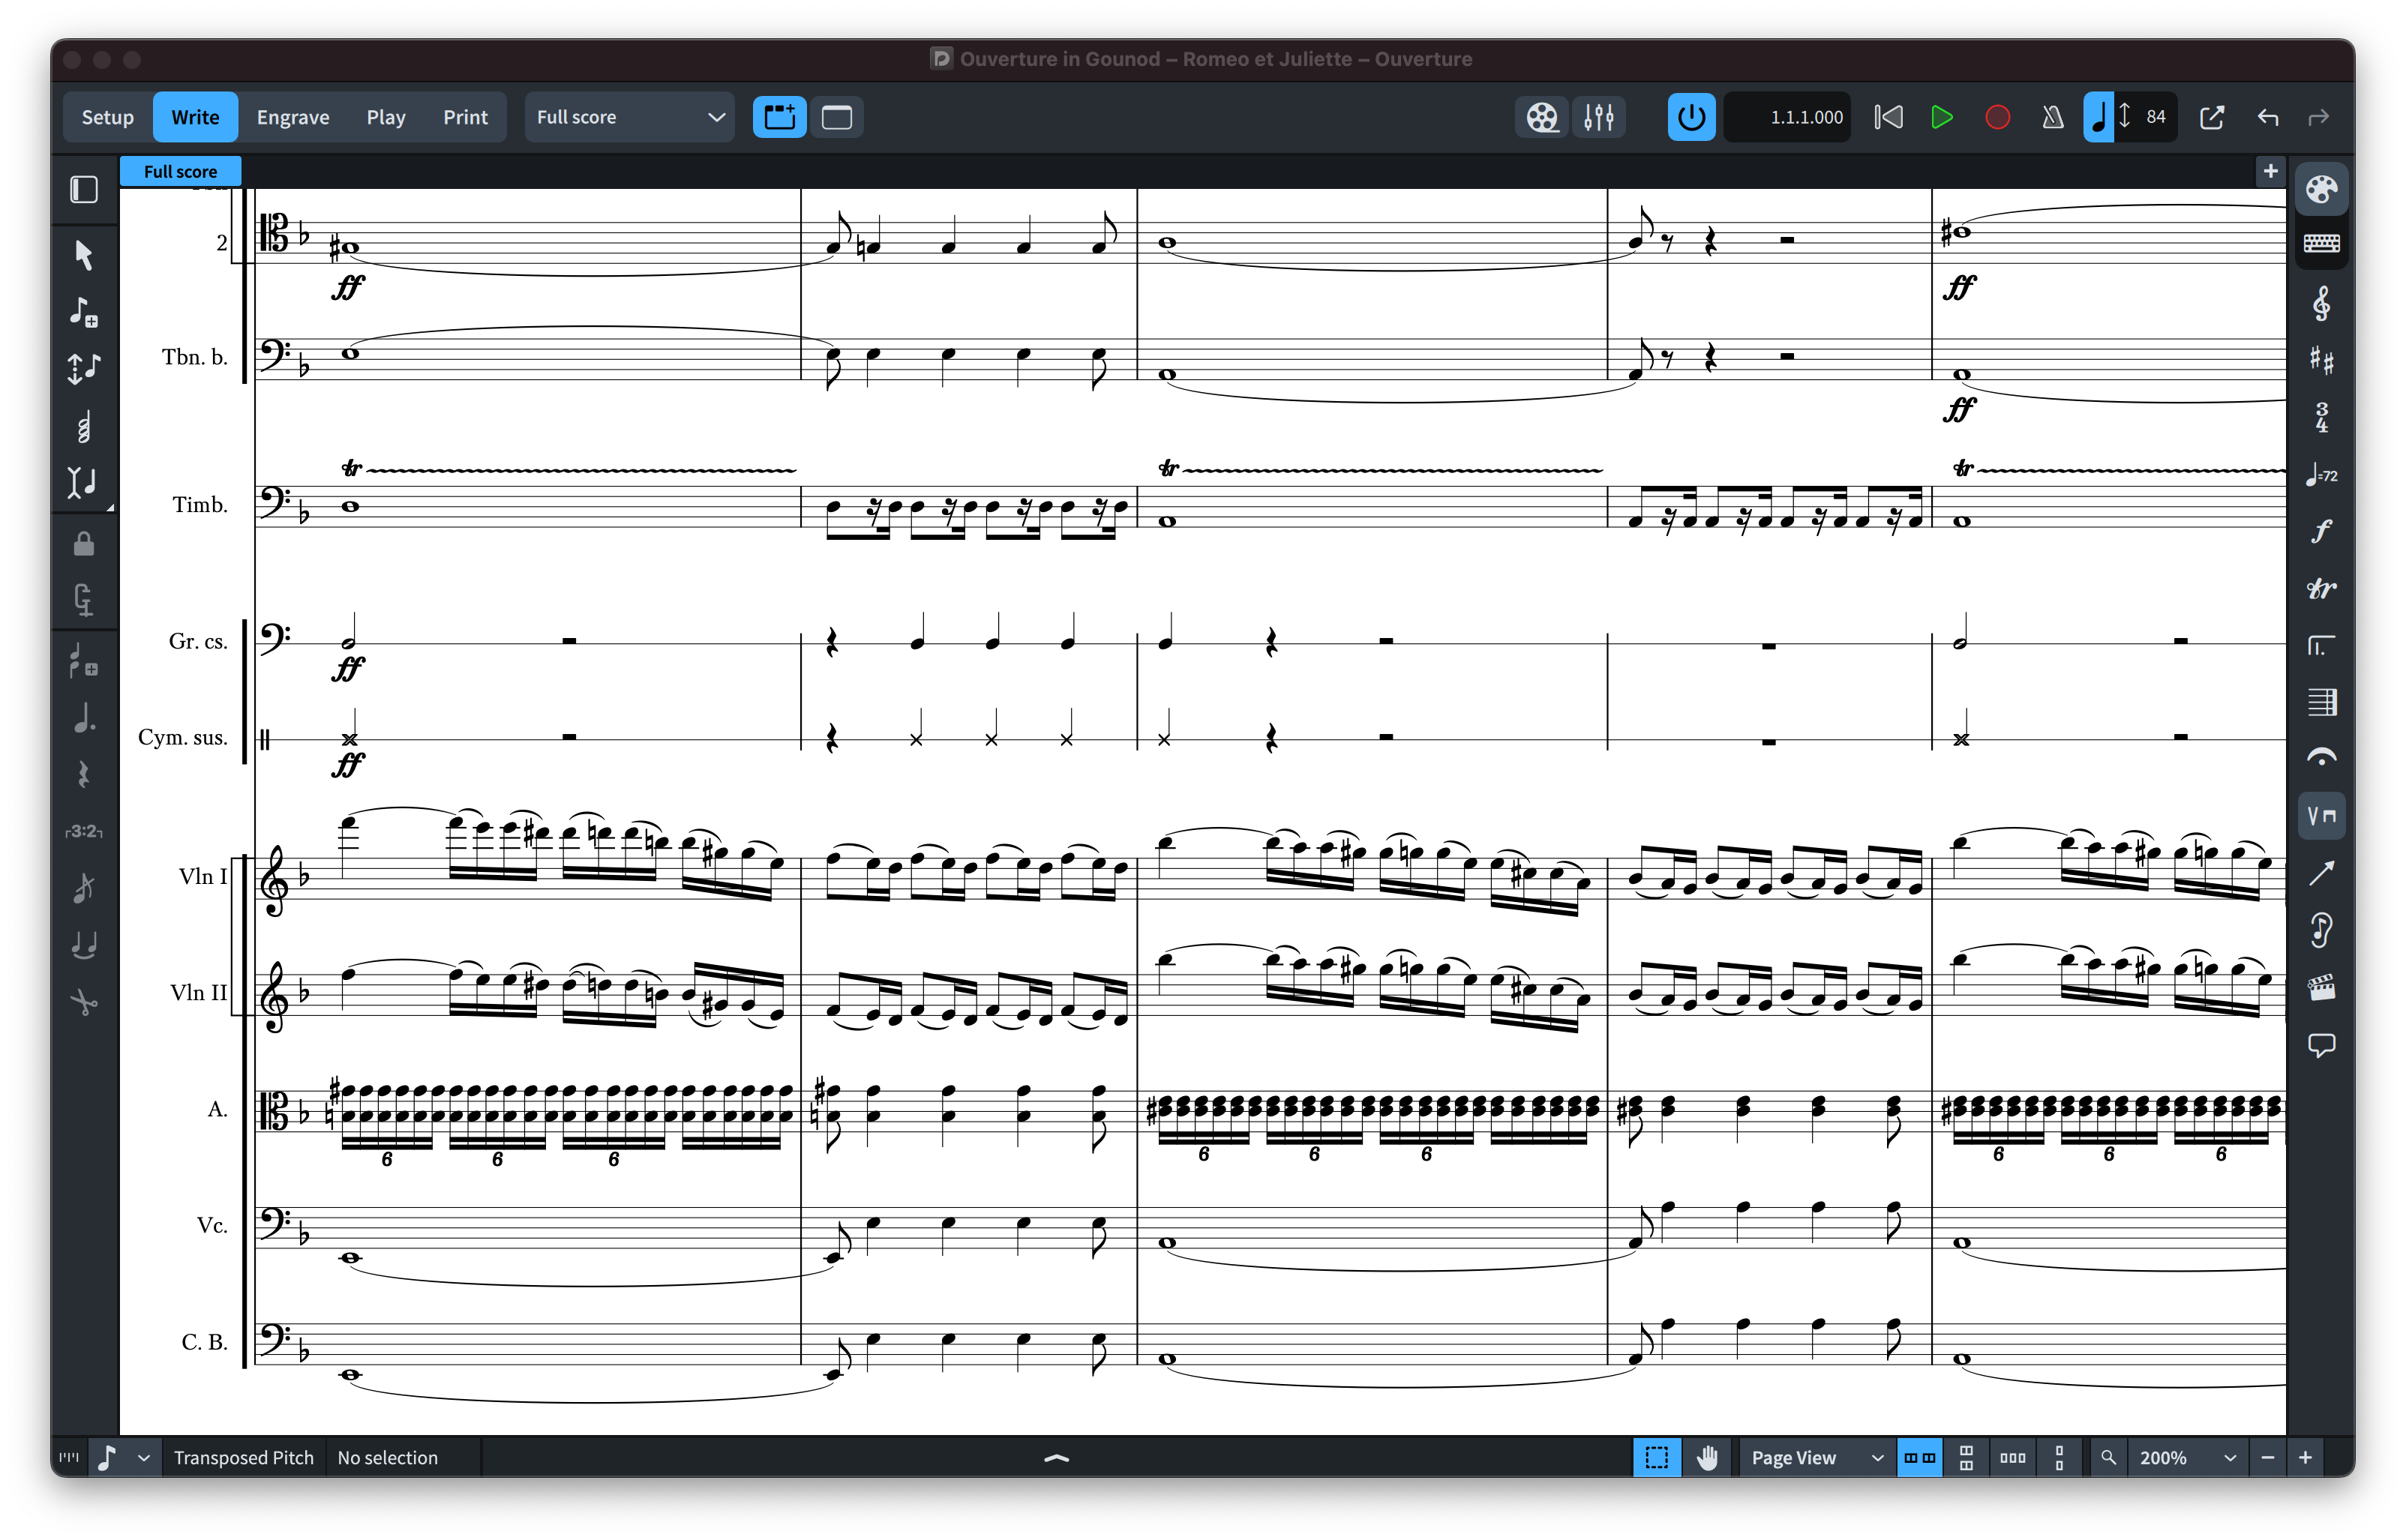
Task: Open the Video panel
Action: 2321,988
